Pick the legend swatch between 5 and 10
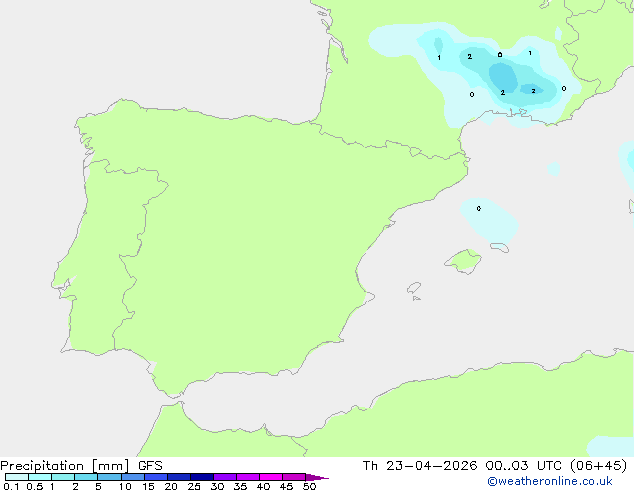The image size is (634, 490). click(x=110, y=477)
